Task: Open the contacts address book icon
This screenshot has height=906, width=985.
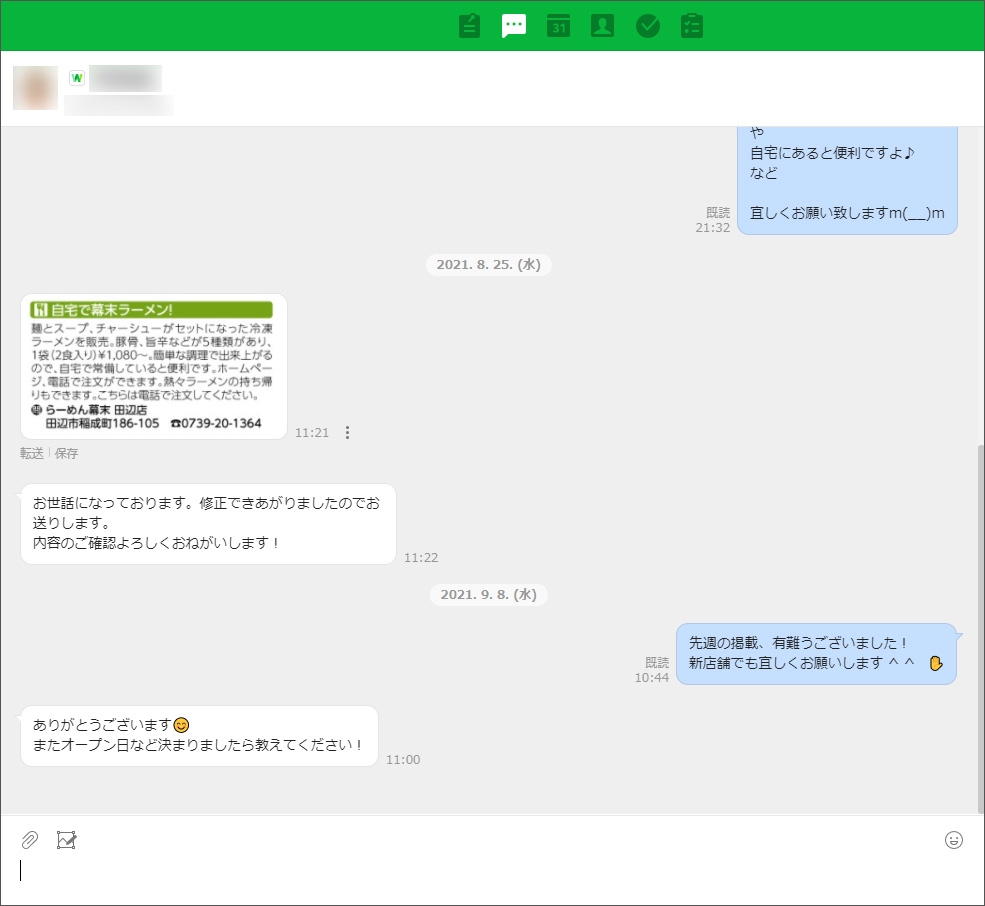Action: [x=602, y=26]
